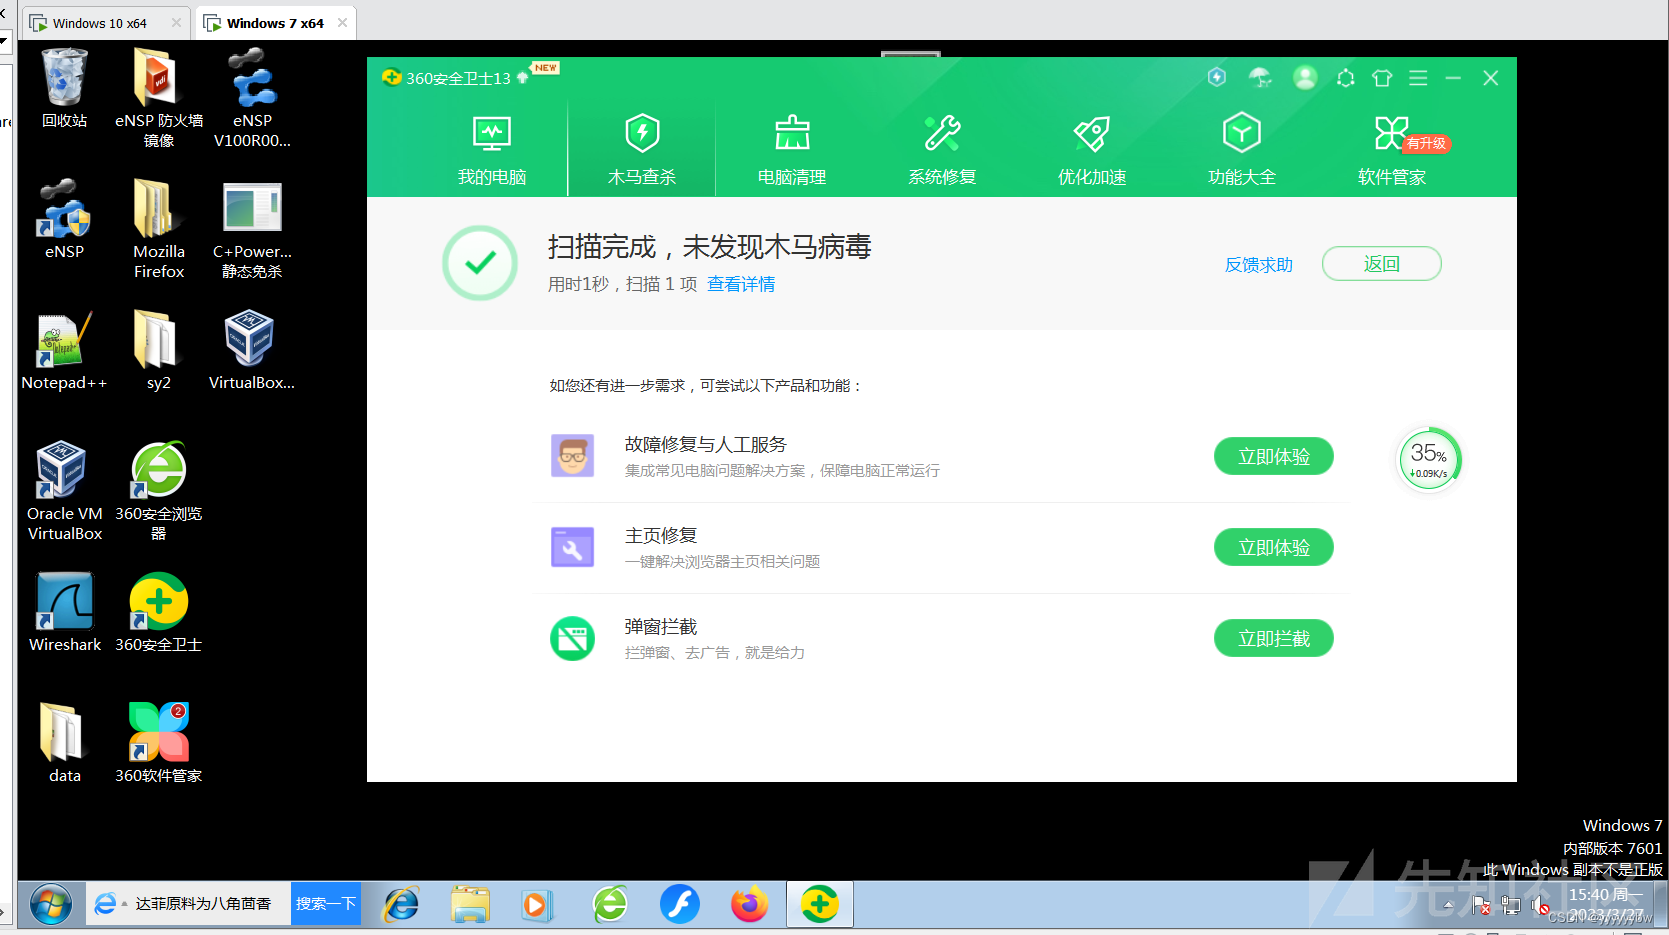
Task: Click the 查看详情 link
Action: pyautogui.click(x=741, y=284)
